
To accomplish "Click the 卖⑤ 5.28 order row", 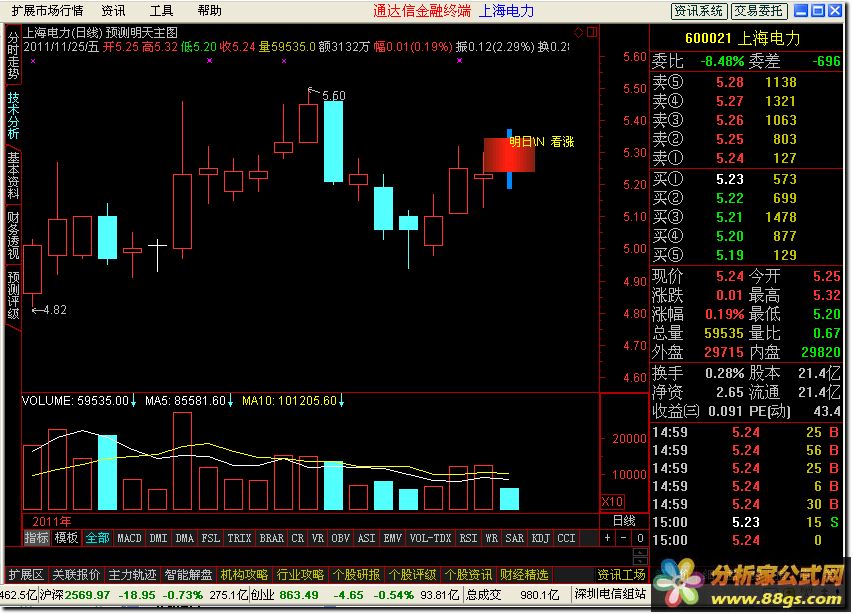I will coord(746,82).
